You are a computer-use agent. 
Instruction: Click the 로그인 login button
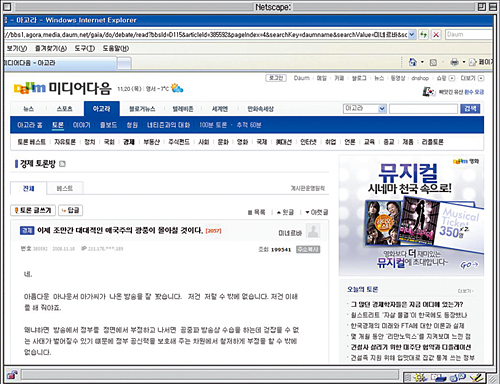pos(276,78)
